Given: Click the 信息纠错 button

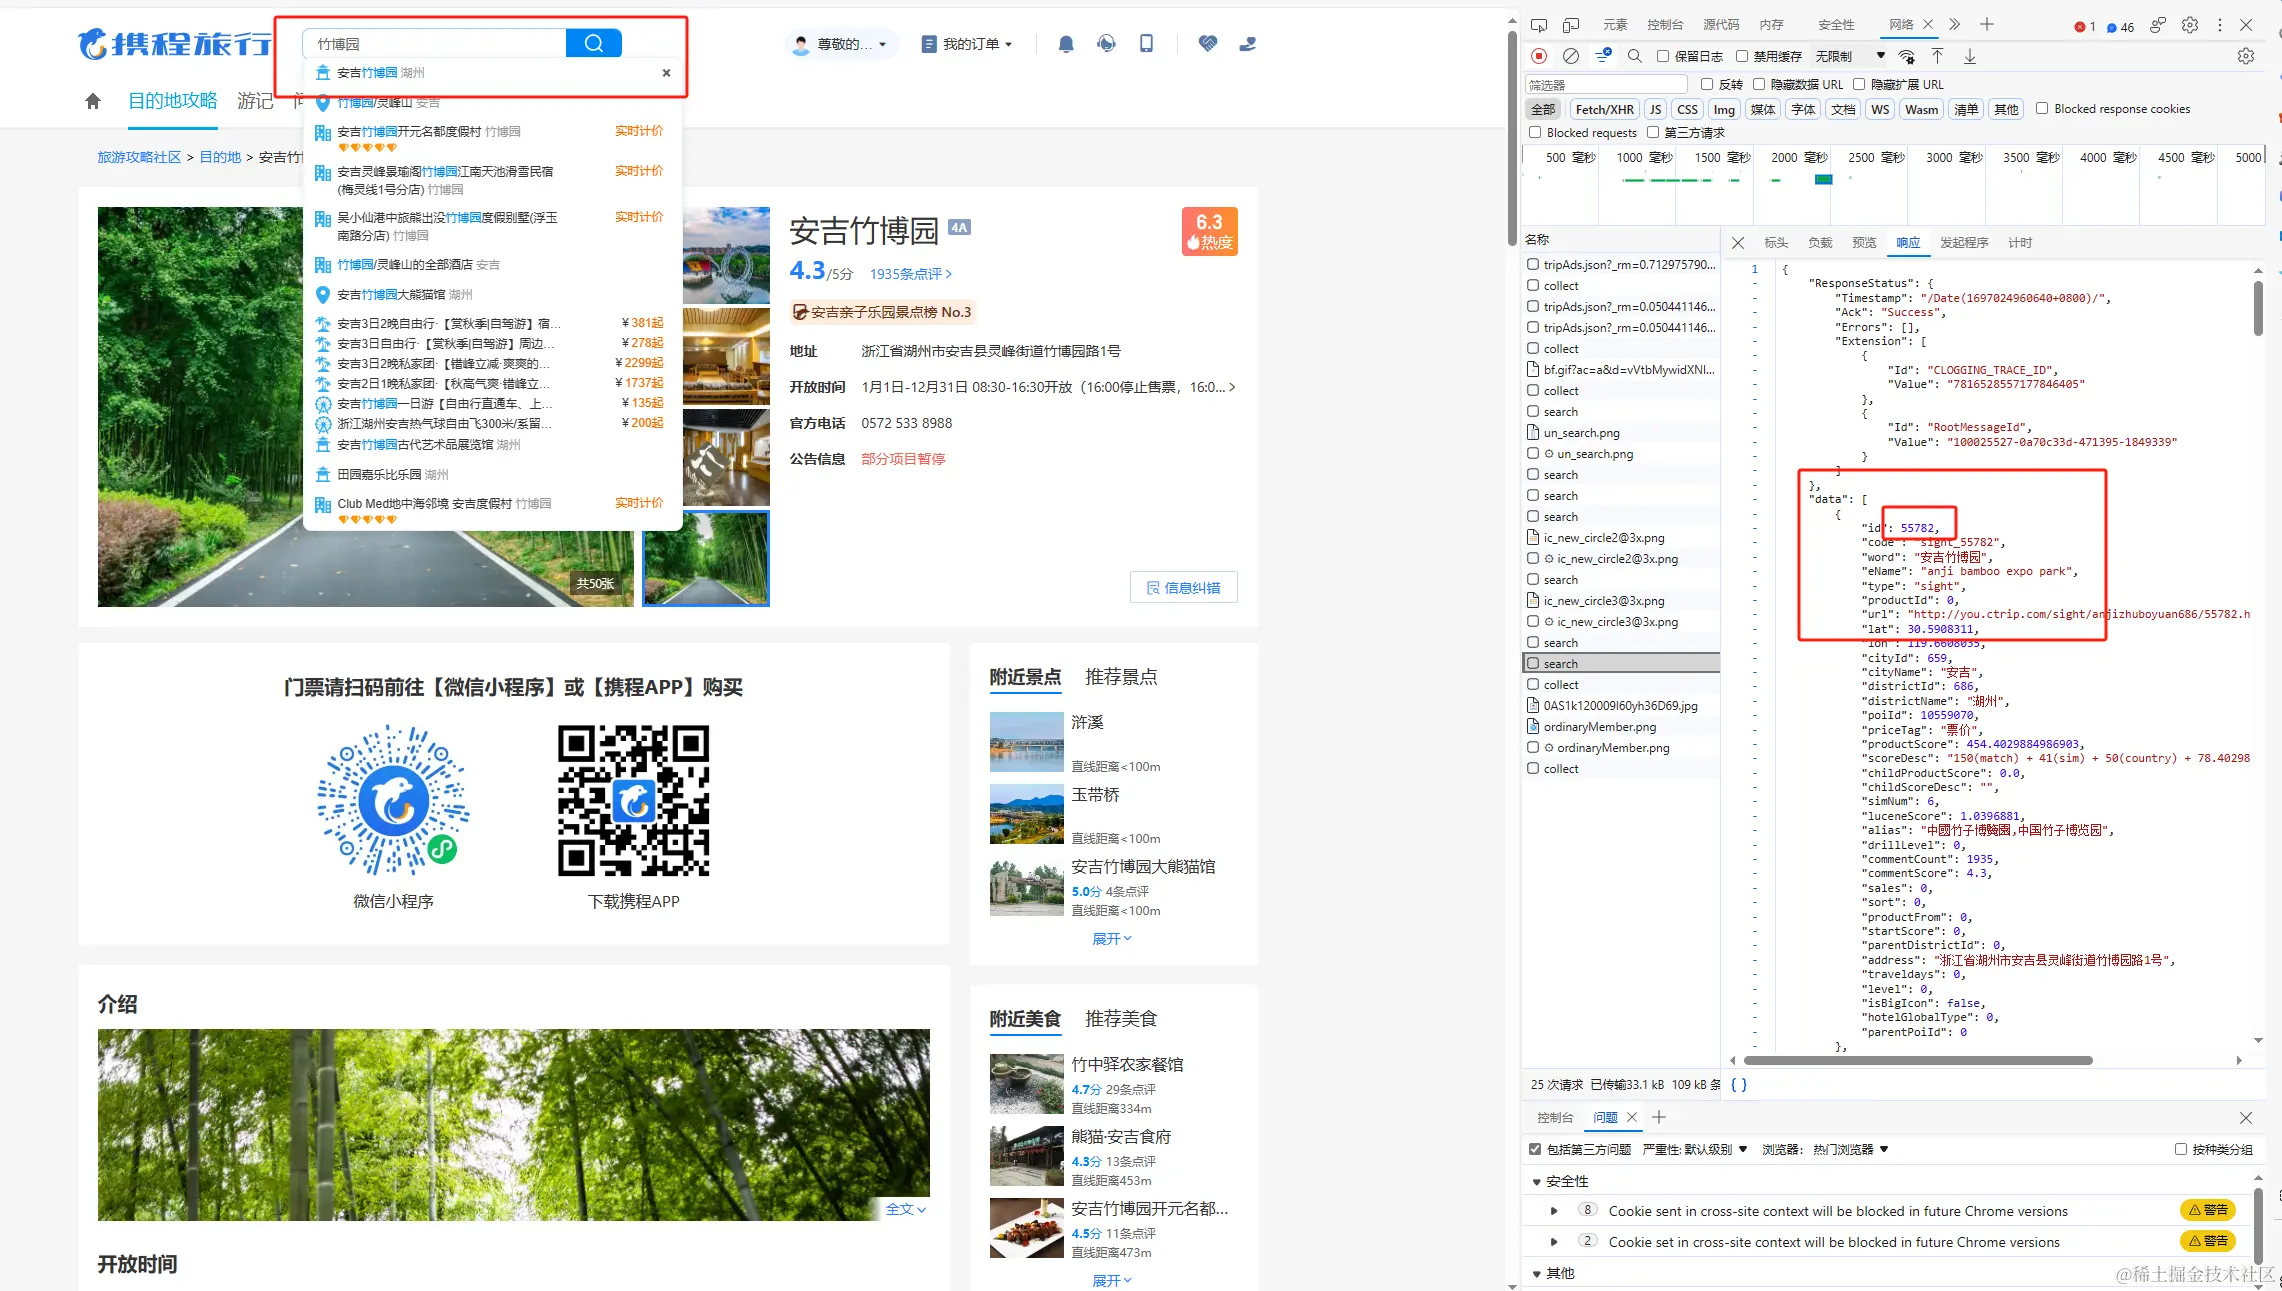Looking at the screenshot, I should [x=1184, y=588].
